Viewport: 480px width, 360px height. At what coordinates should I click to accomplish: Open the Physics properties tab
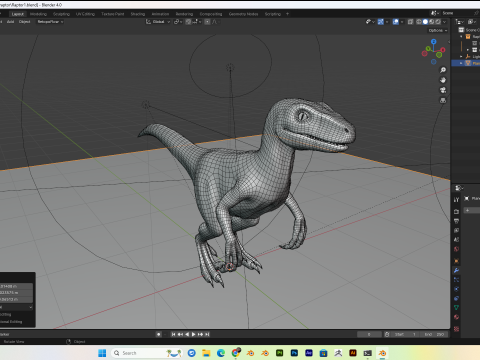456,289
